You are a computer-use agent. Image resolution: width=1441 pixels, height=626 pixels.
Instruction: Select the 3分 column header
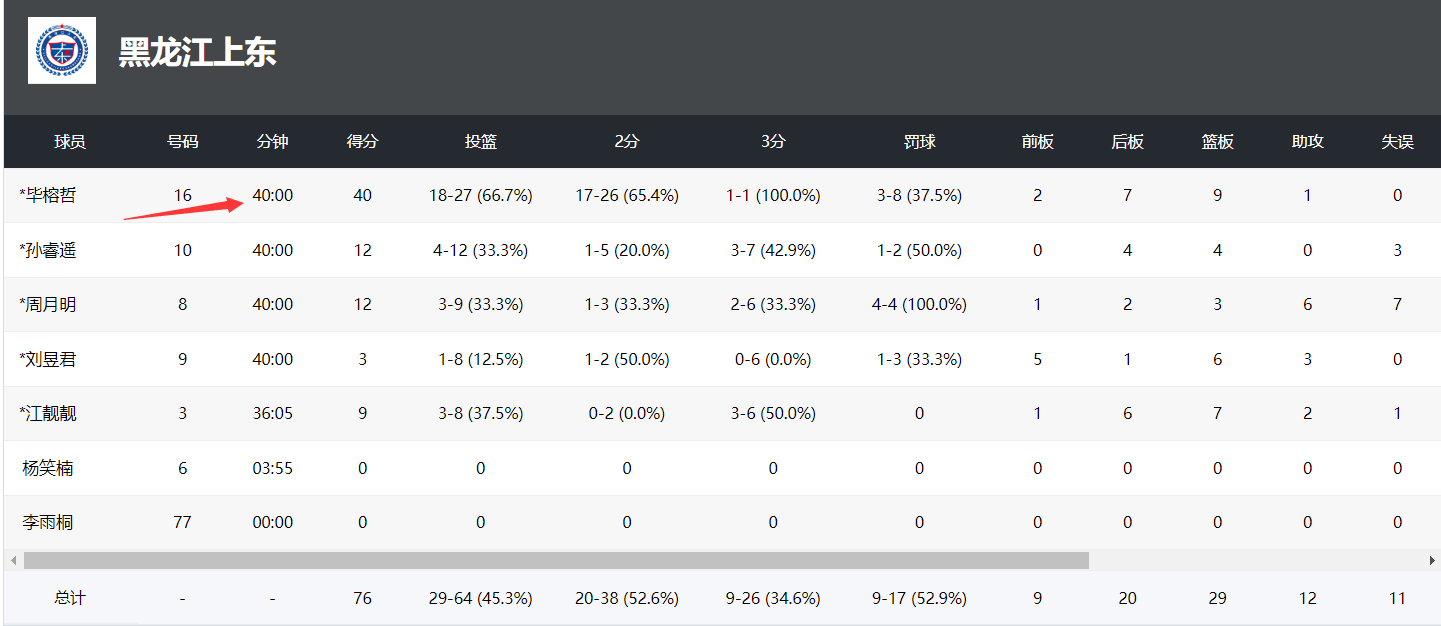tap(773, 142)
